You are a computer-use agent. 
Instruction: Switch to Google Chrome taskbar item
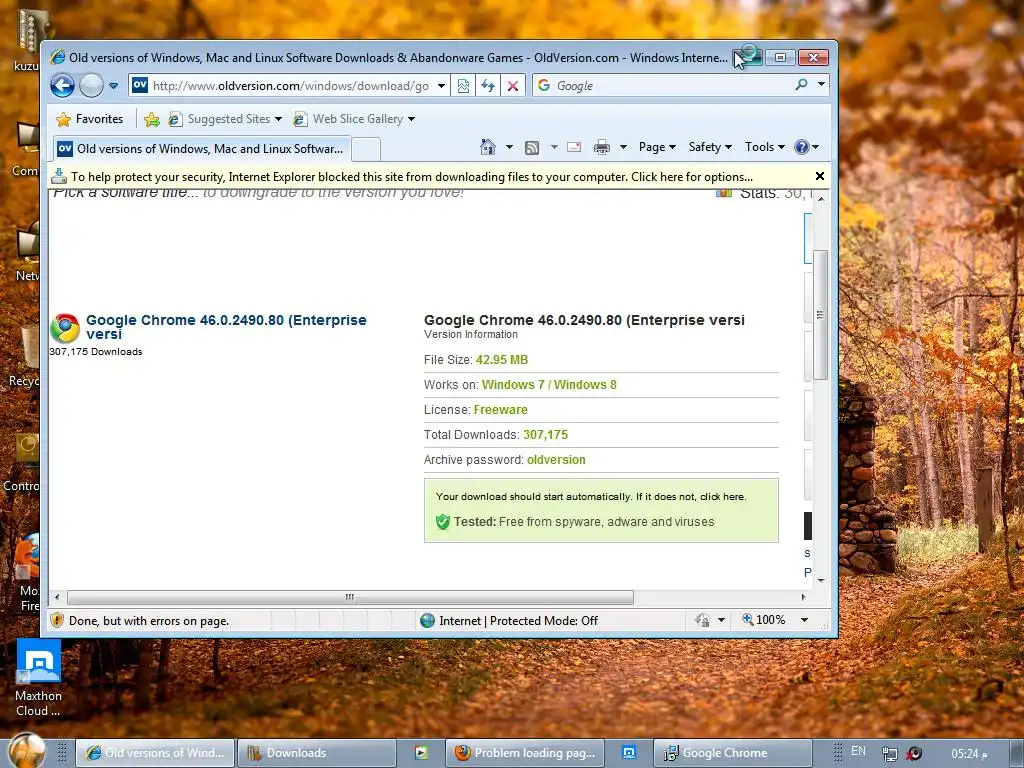(733, 753)
